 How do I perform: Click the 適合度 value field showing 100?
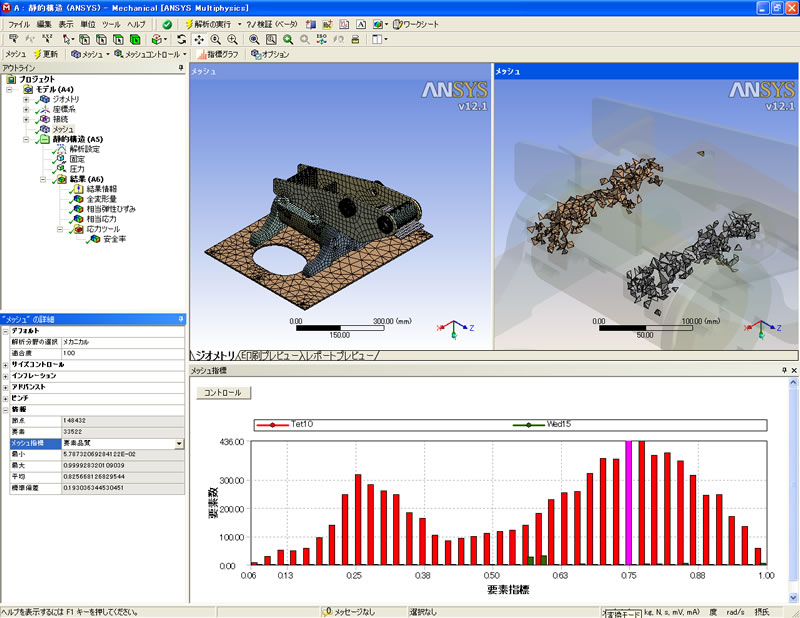point(122,353)
